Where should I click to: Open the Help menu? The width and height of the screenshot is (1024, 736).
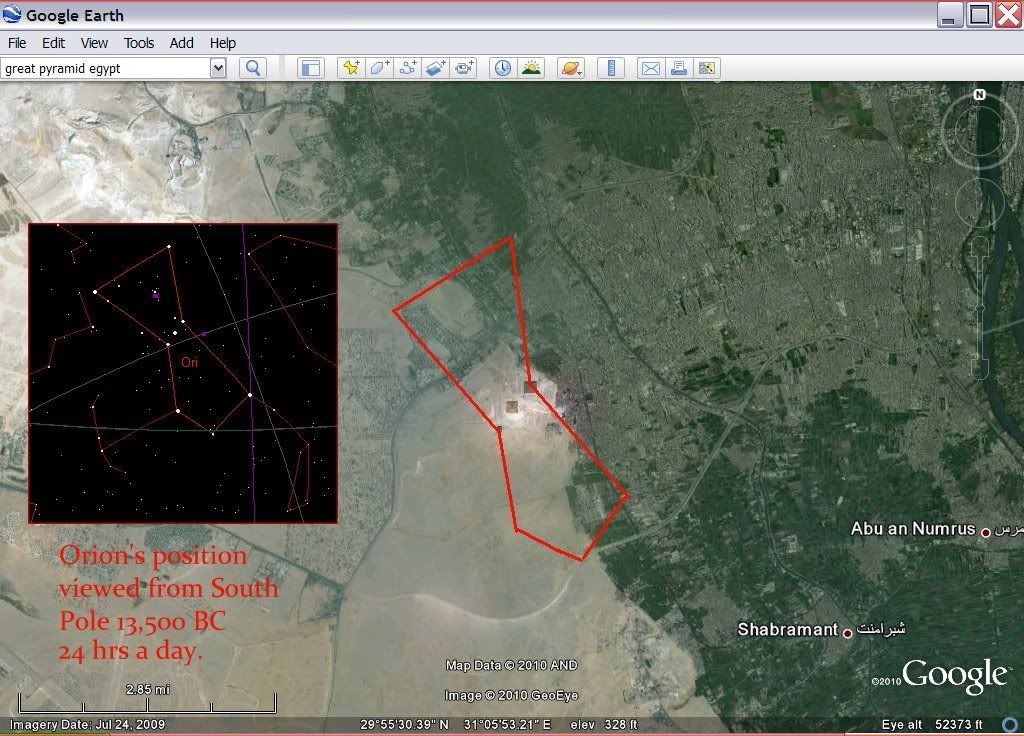(x=223, y=43)
